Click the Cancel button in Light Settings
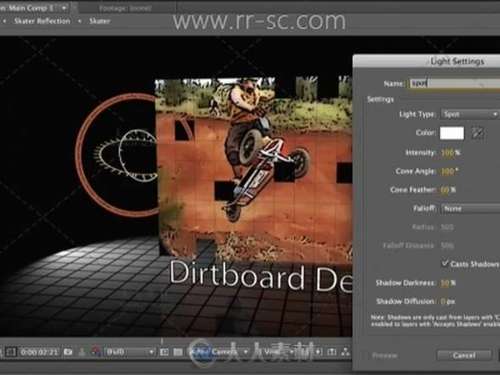 (464, 355)
